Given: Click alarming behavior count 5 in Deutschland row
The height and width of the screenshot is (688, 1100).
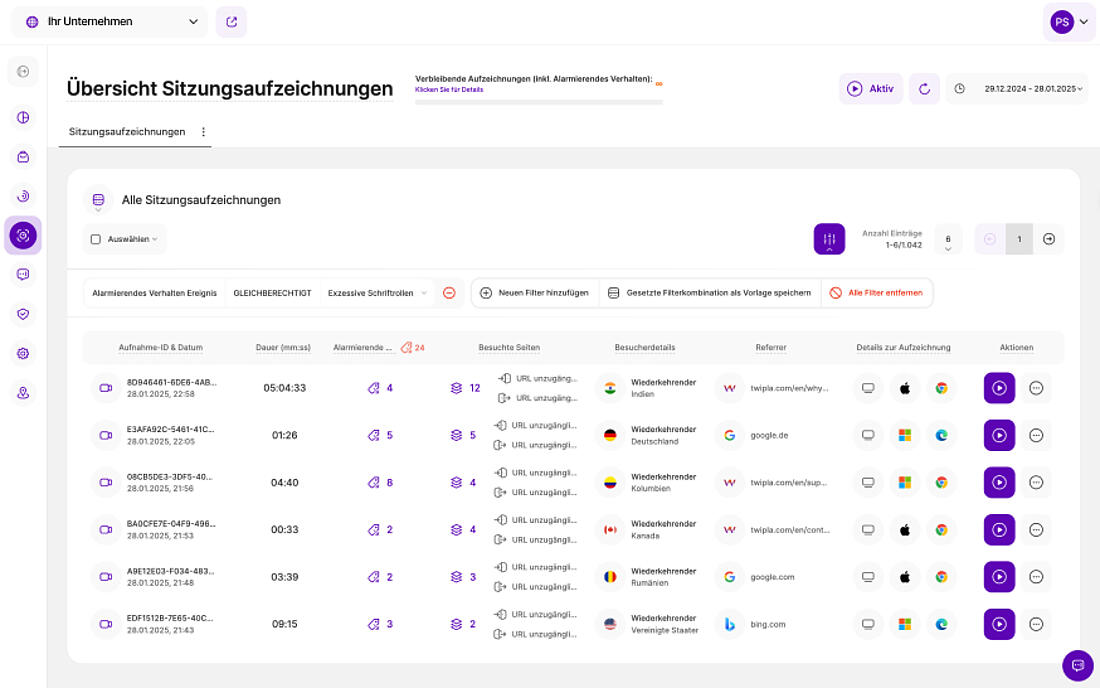Looking at the screenshot, I should [x=381, y=436].
